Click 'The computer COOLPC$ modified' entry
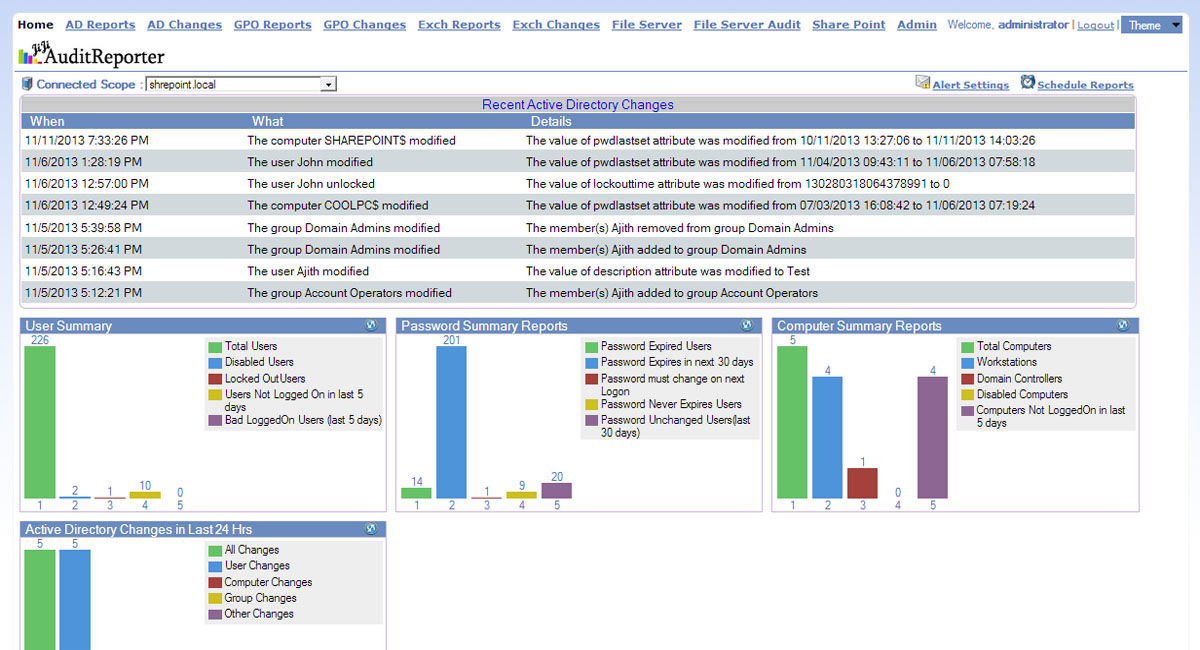The width and height of the screenshot is (1200, 650). (338, 206)
